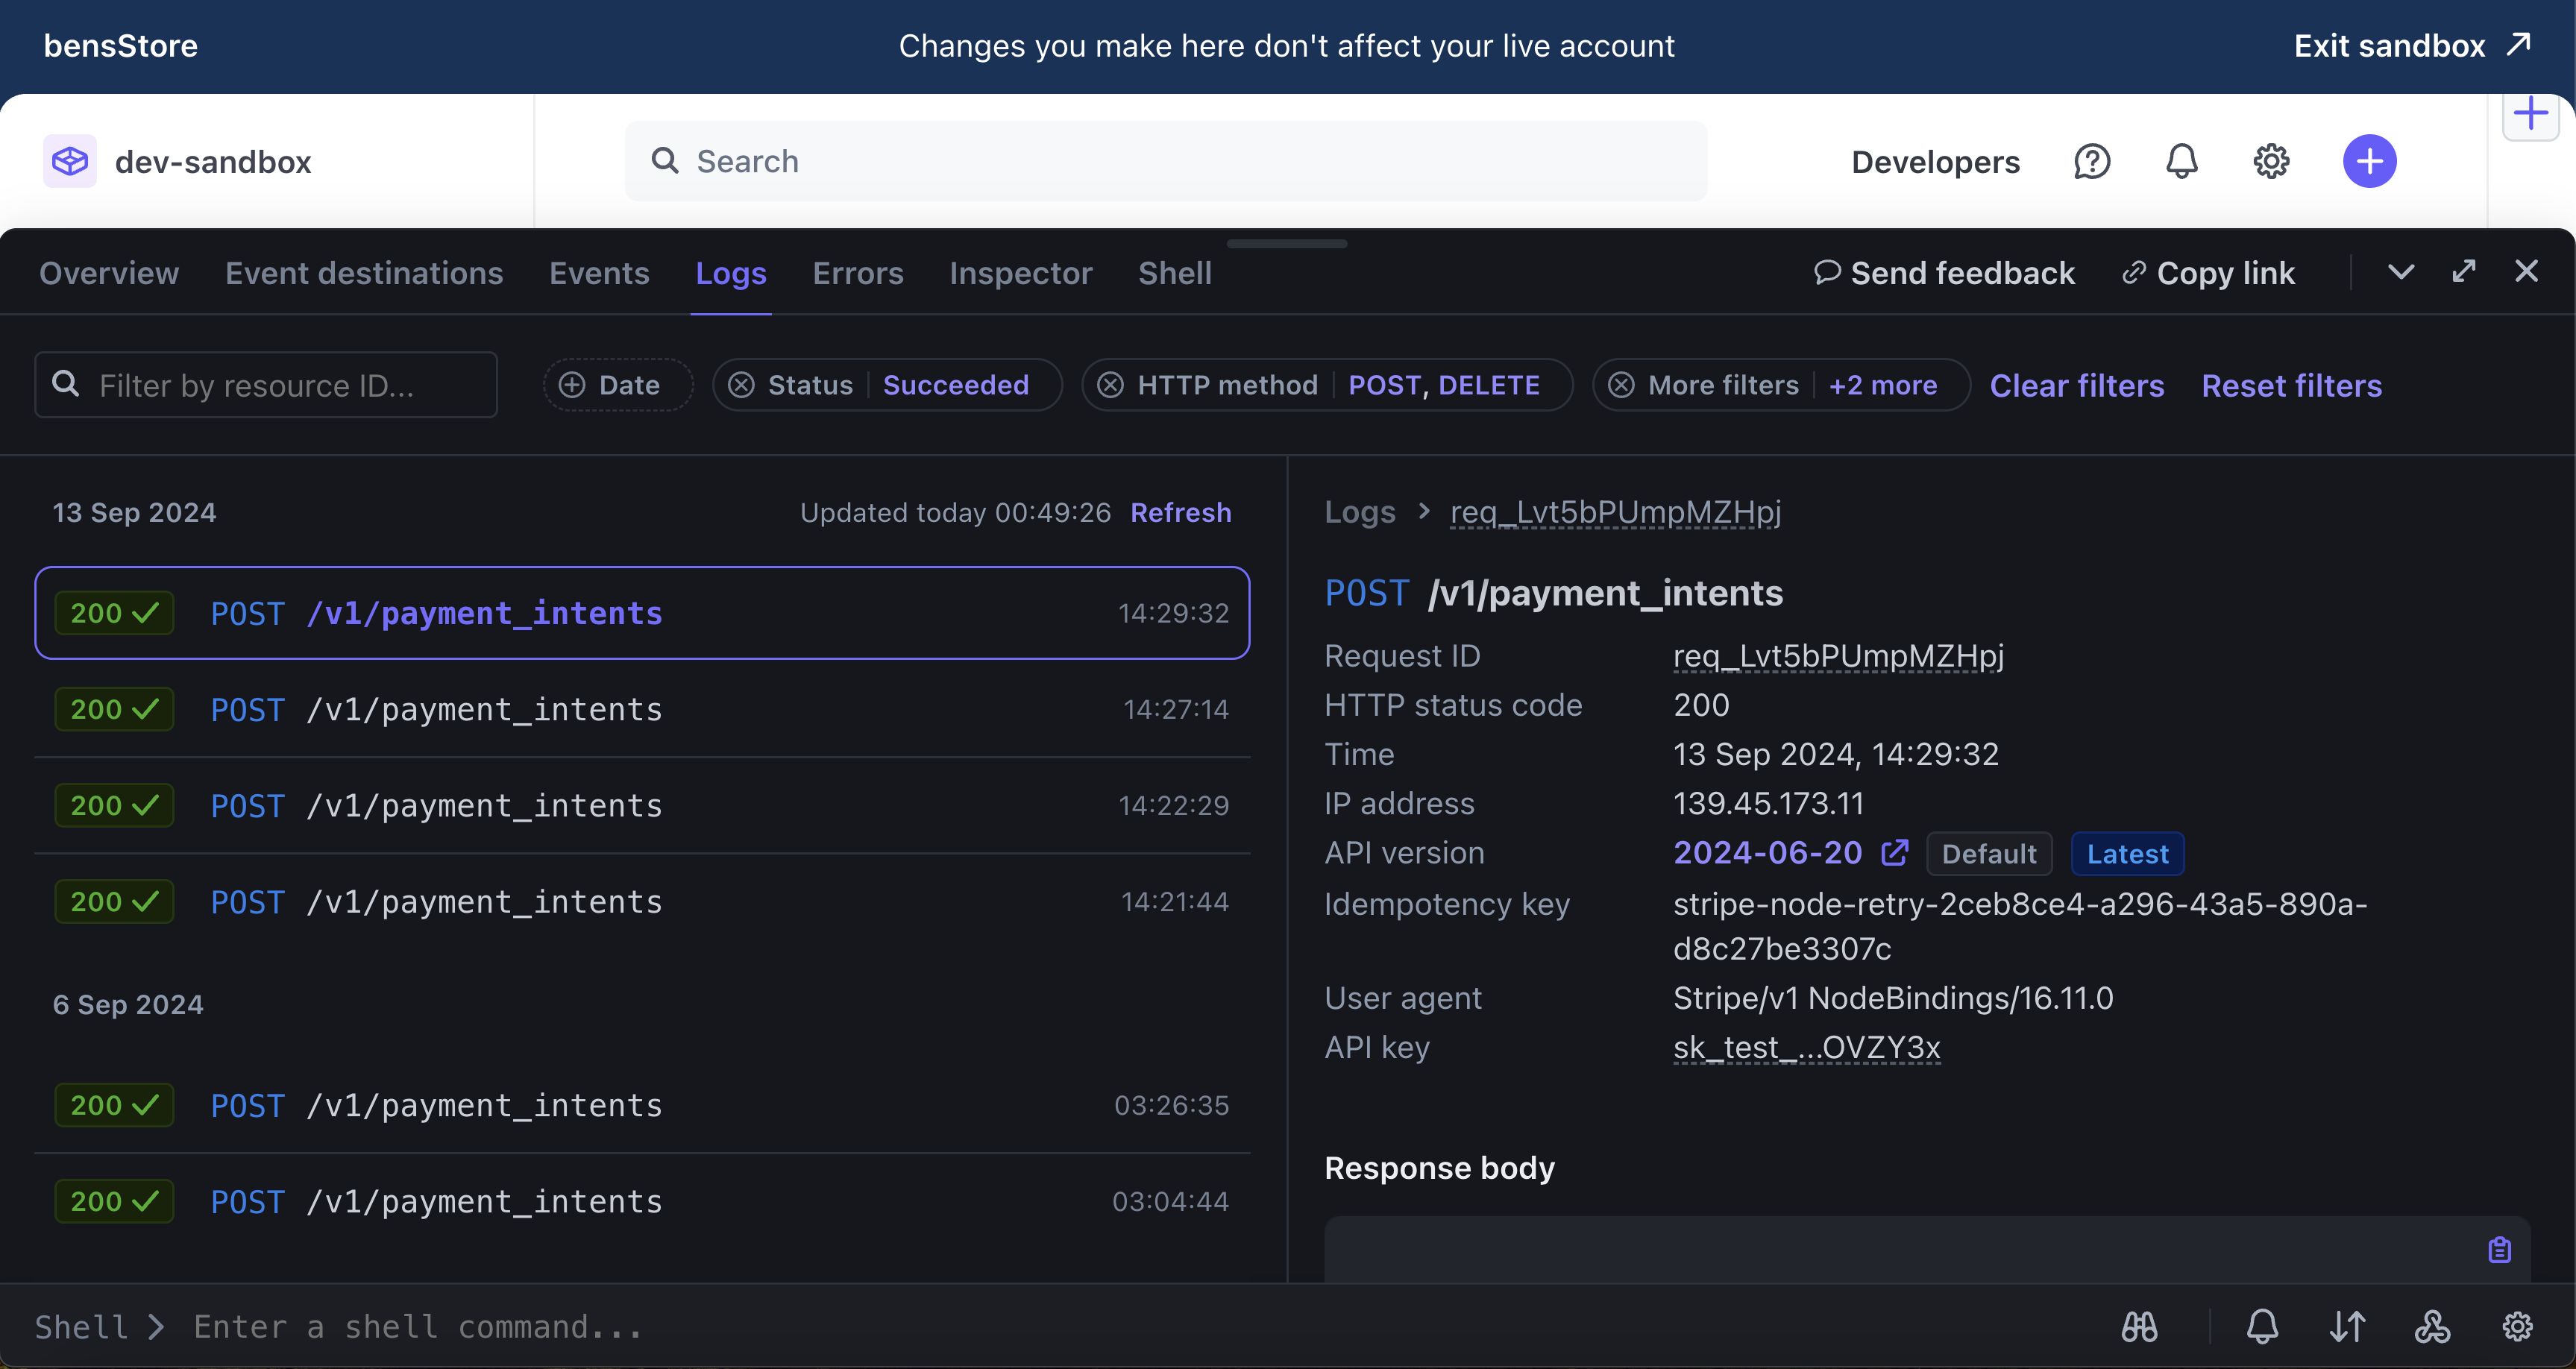Click the API key sk_test_...OVZY3x
Viewport: 2576px width, 1369px height.
click(x=1806, y=1047)
